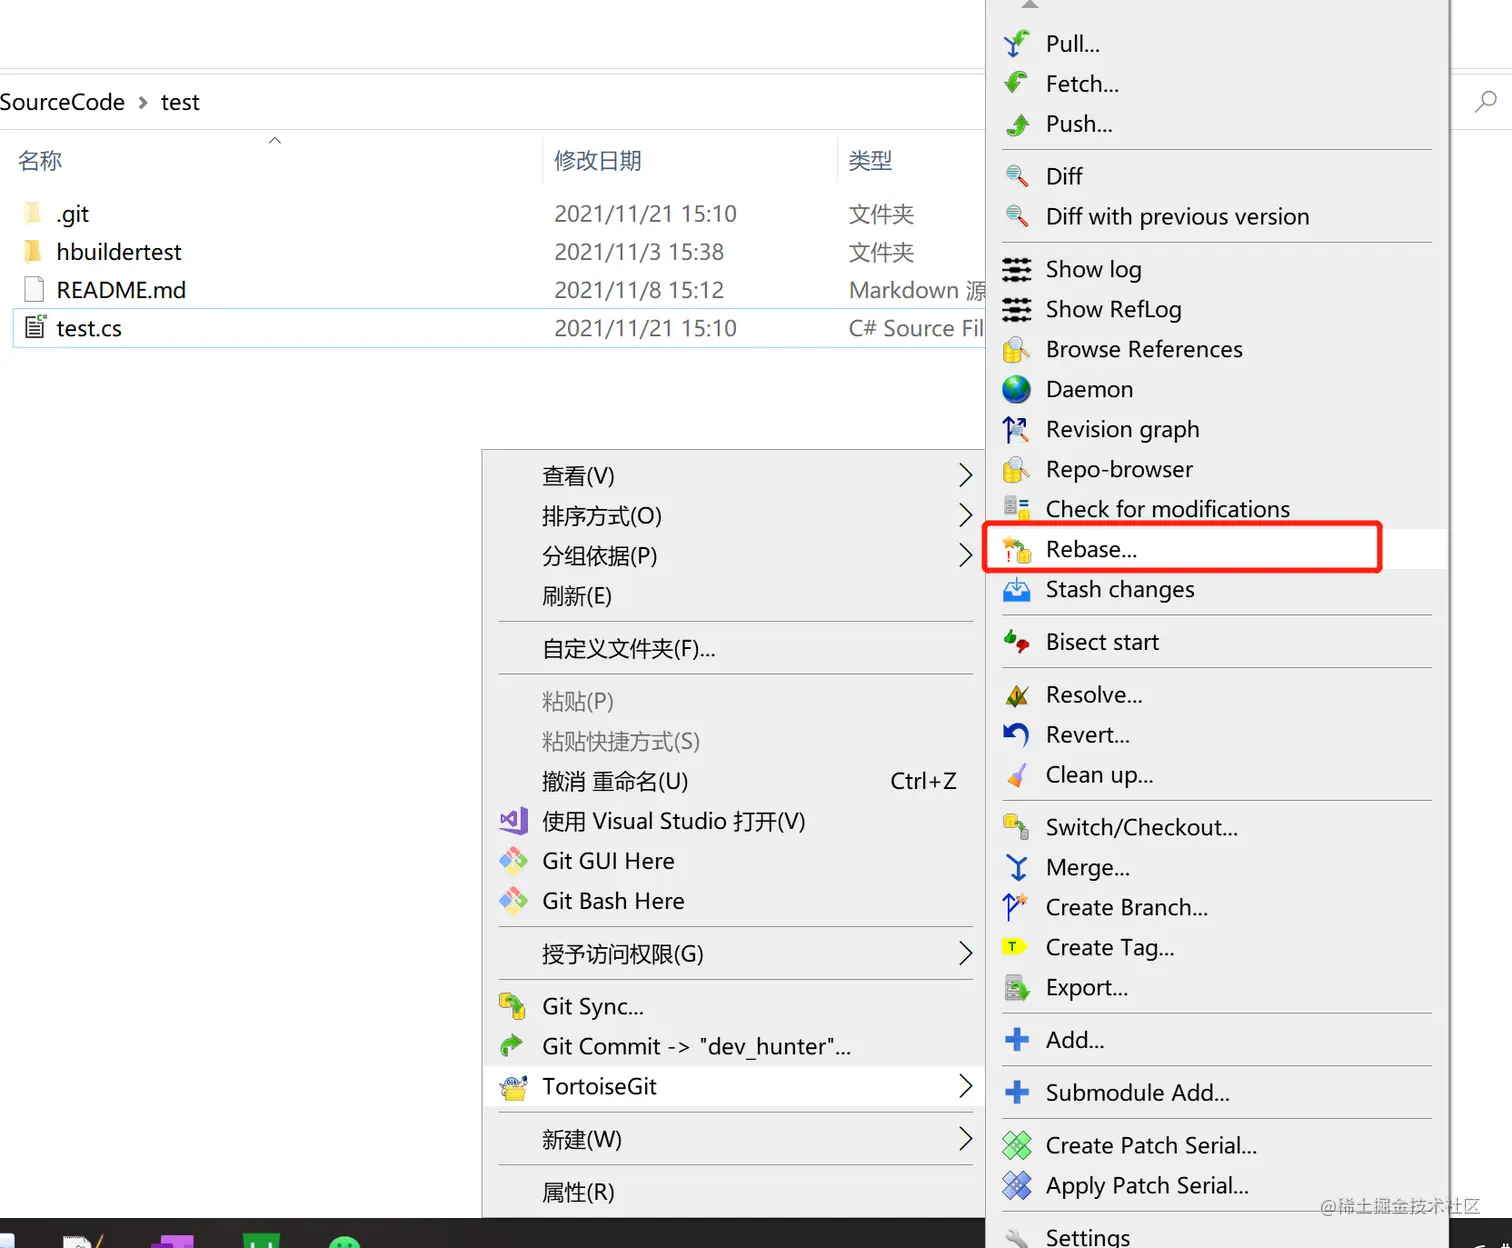Image resolution: width=1512 pixels, height=1248 pixels.
Task: Click the Diff magnifier icon
Action: [x=1017, y=176]
